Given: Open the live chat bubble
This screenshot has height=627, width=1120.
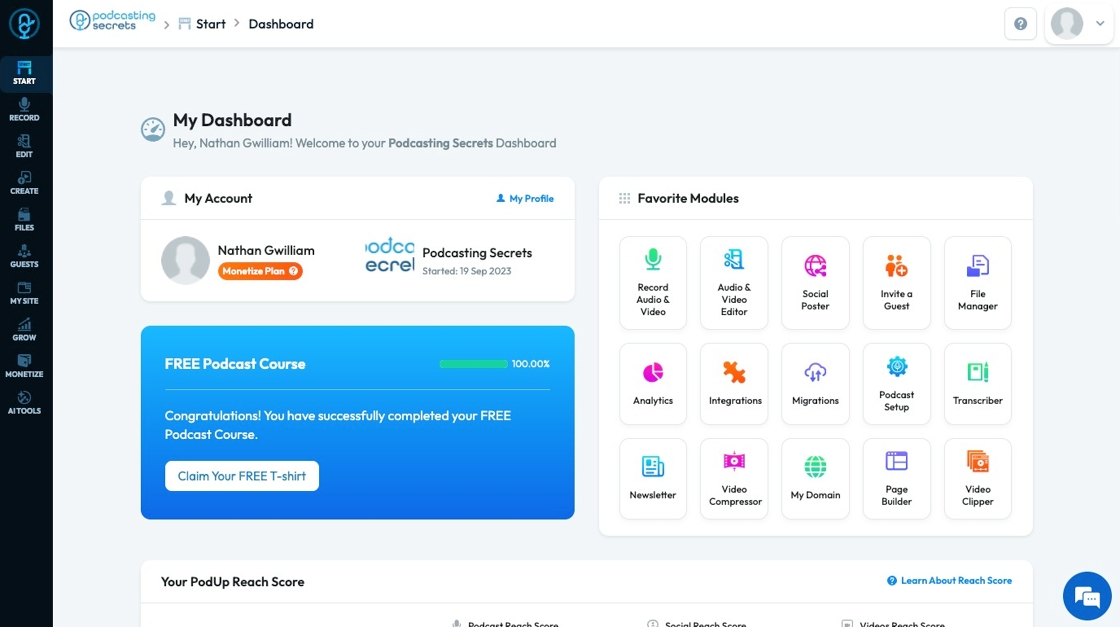Looking at the screenshot, I should (x=1087, y=596).
